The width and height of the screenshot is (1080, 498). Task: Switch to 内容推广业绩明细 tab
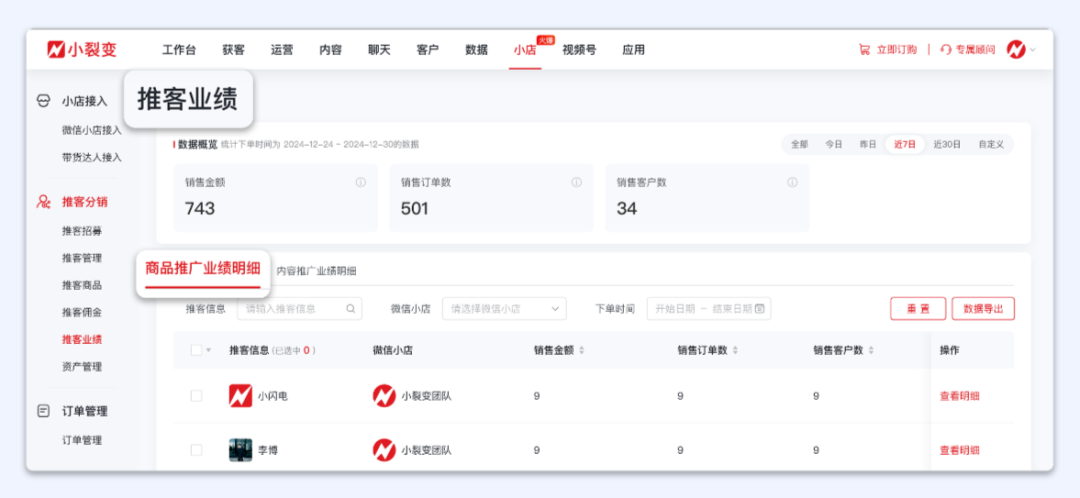[316, 271]
